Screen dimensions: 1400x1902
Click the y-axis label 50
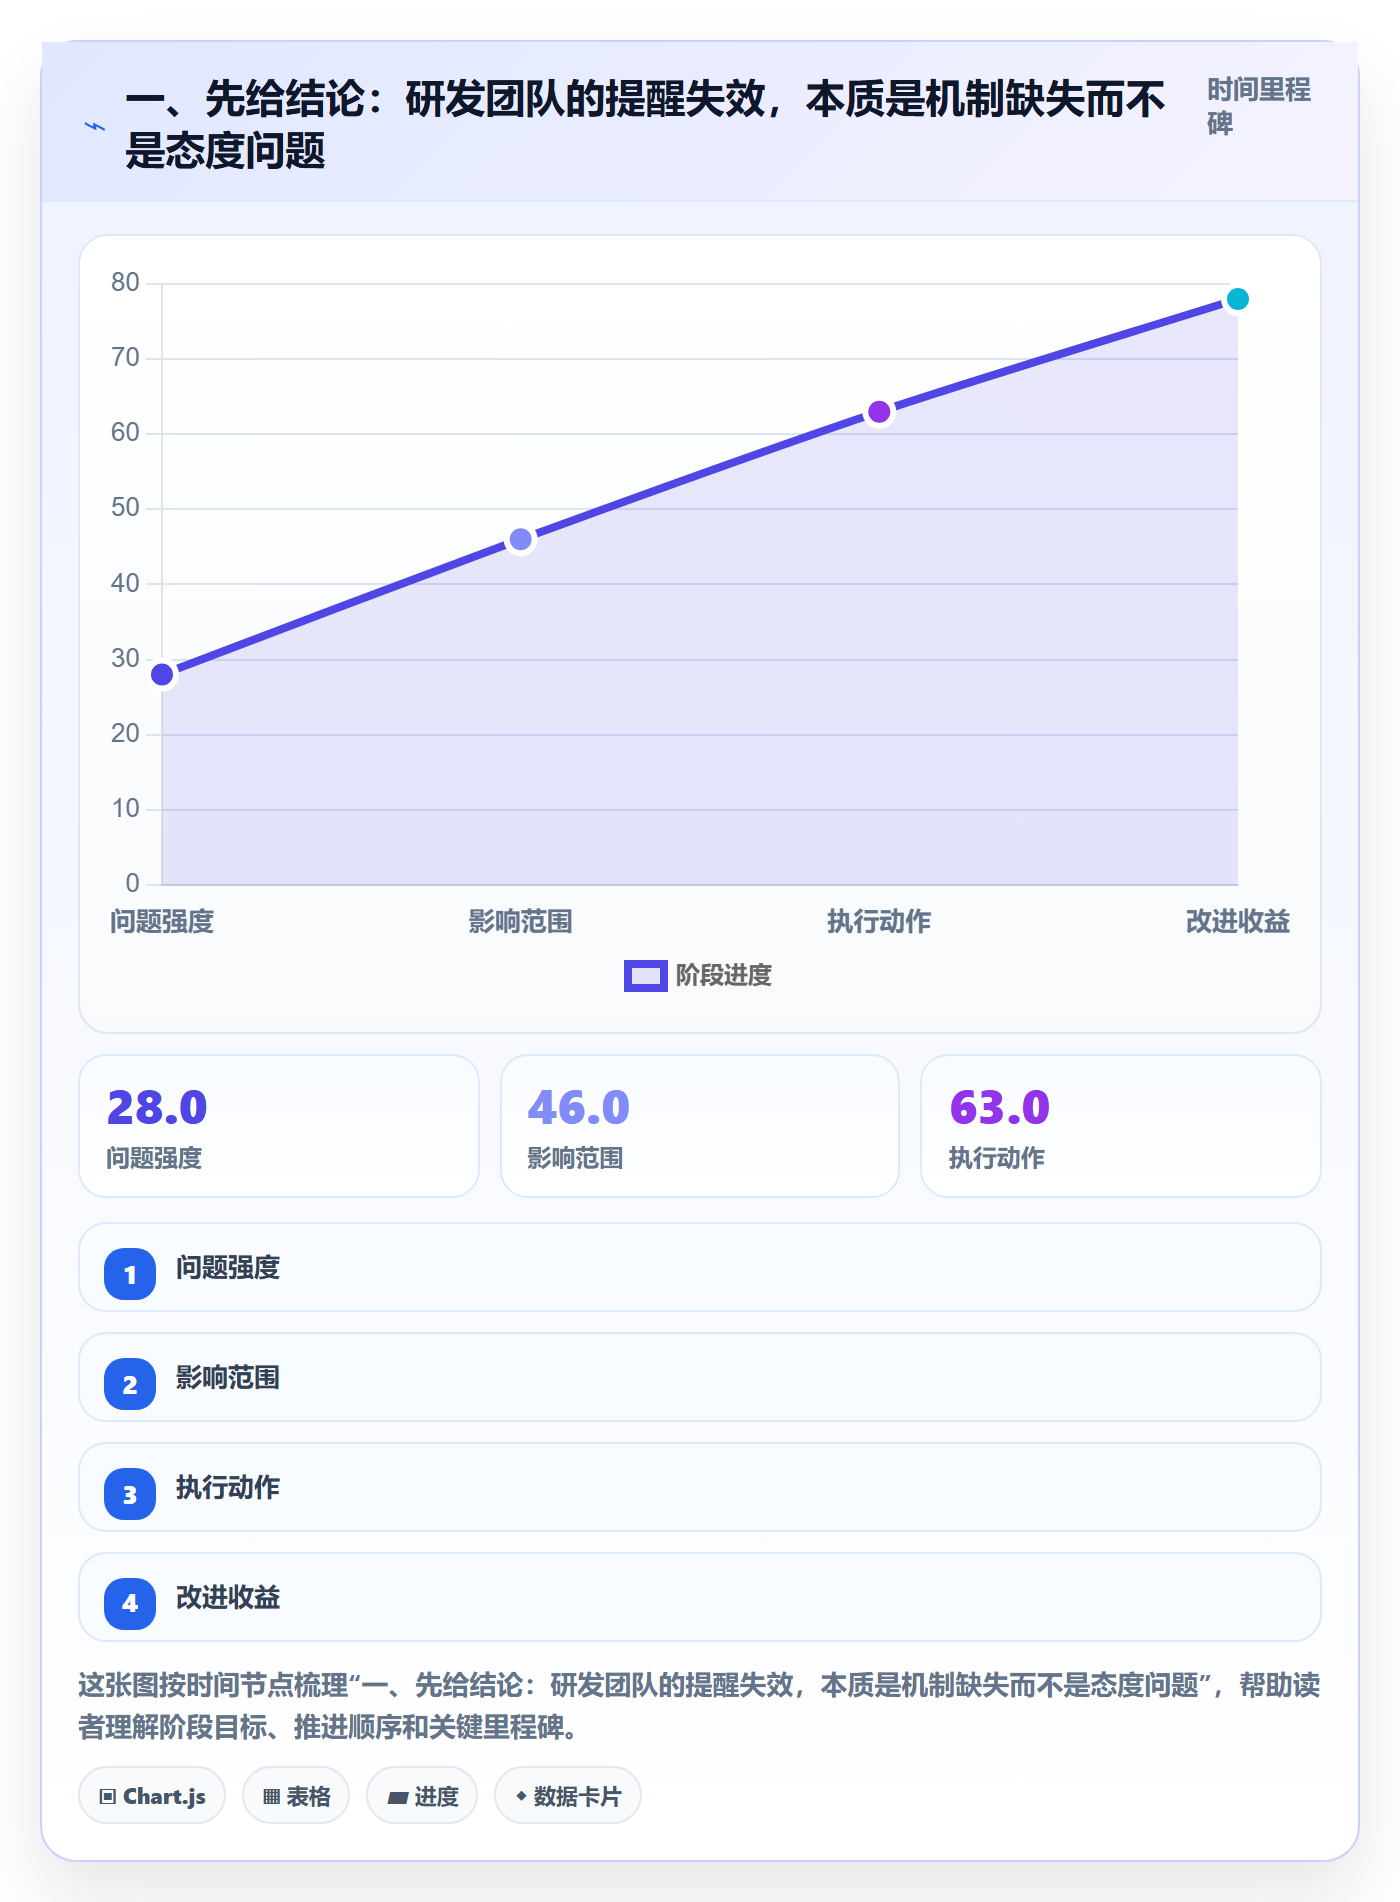click(x=126, y=508)
